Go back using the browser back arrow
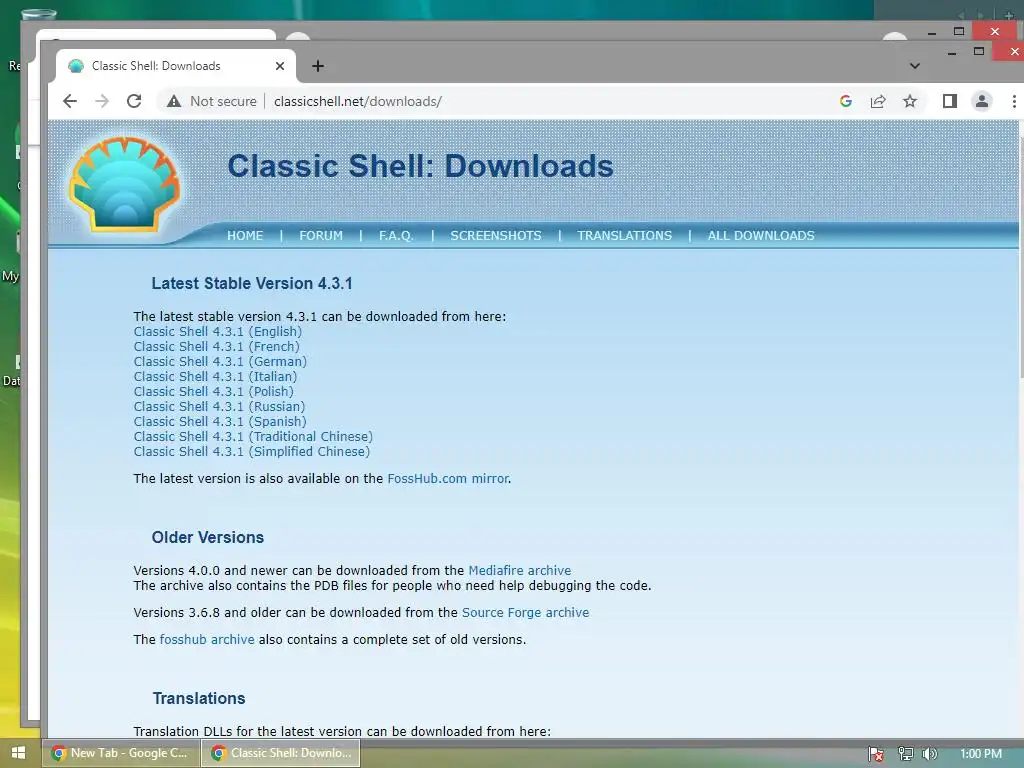Screen dimensions: 1024x768 pyautogui.click(x=70, y=101)
